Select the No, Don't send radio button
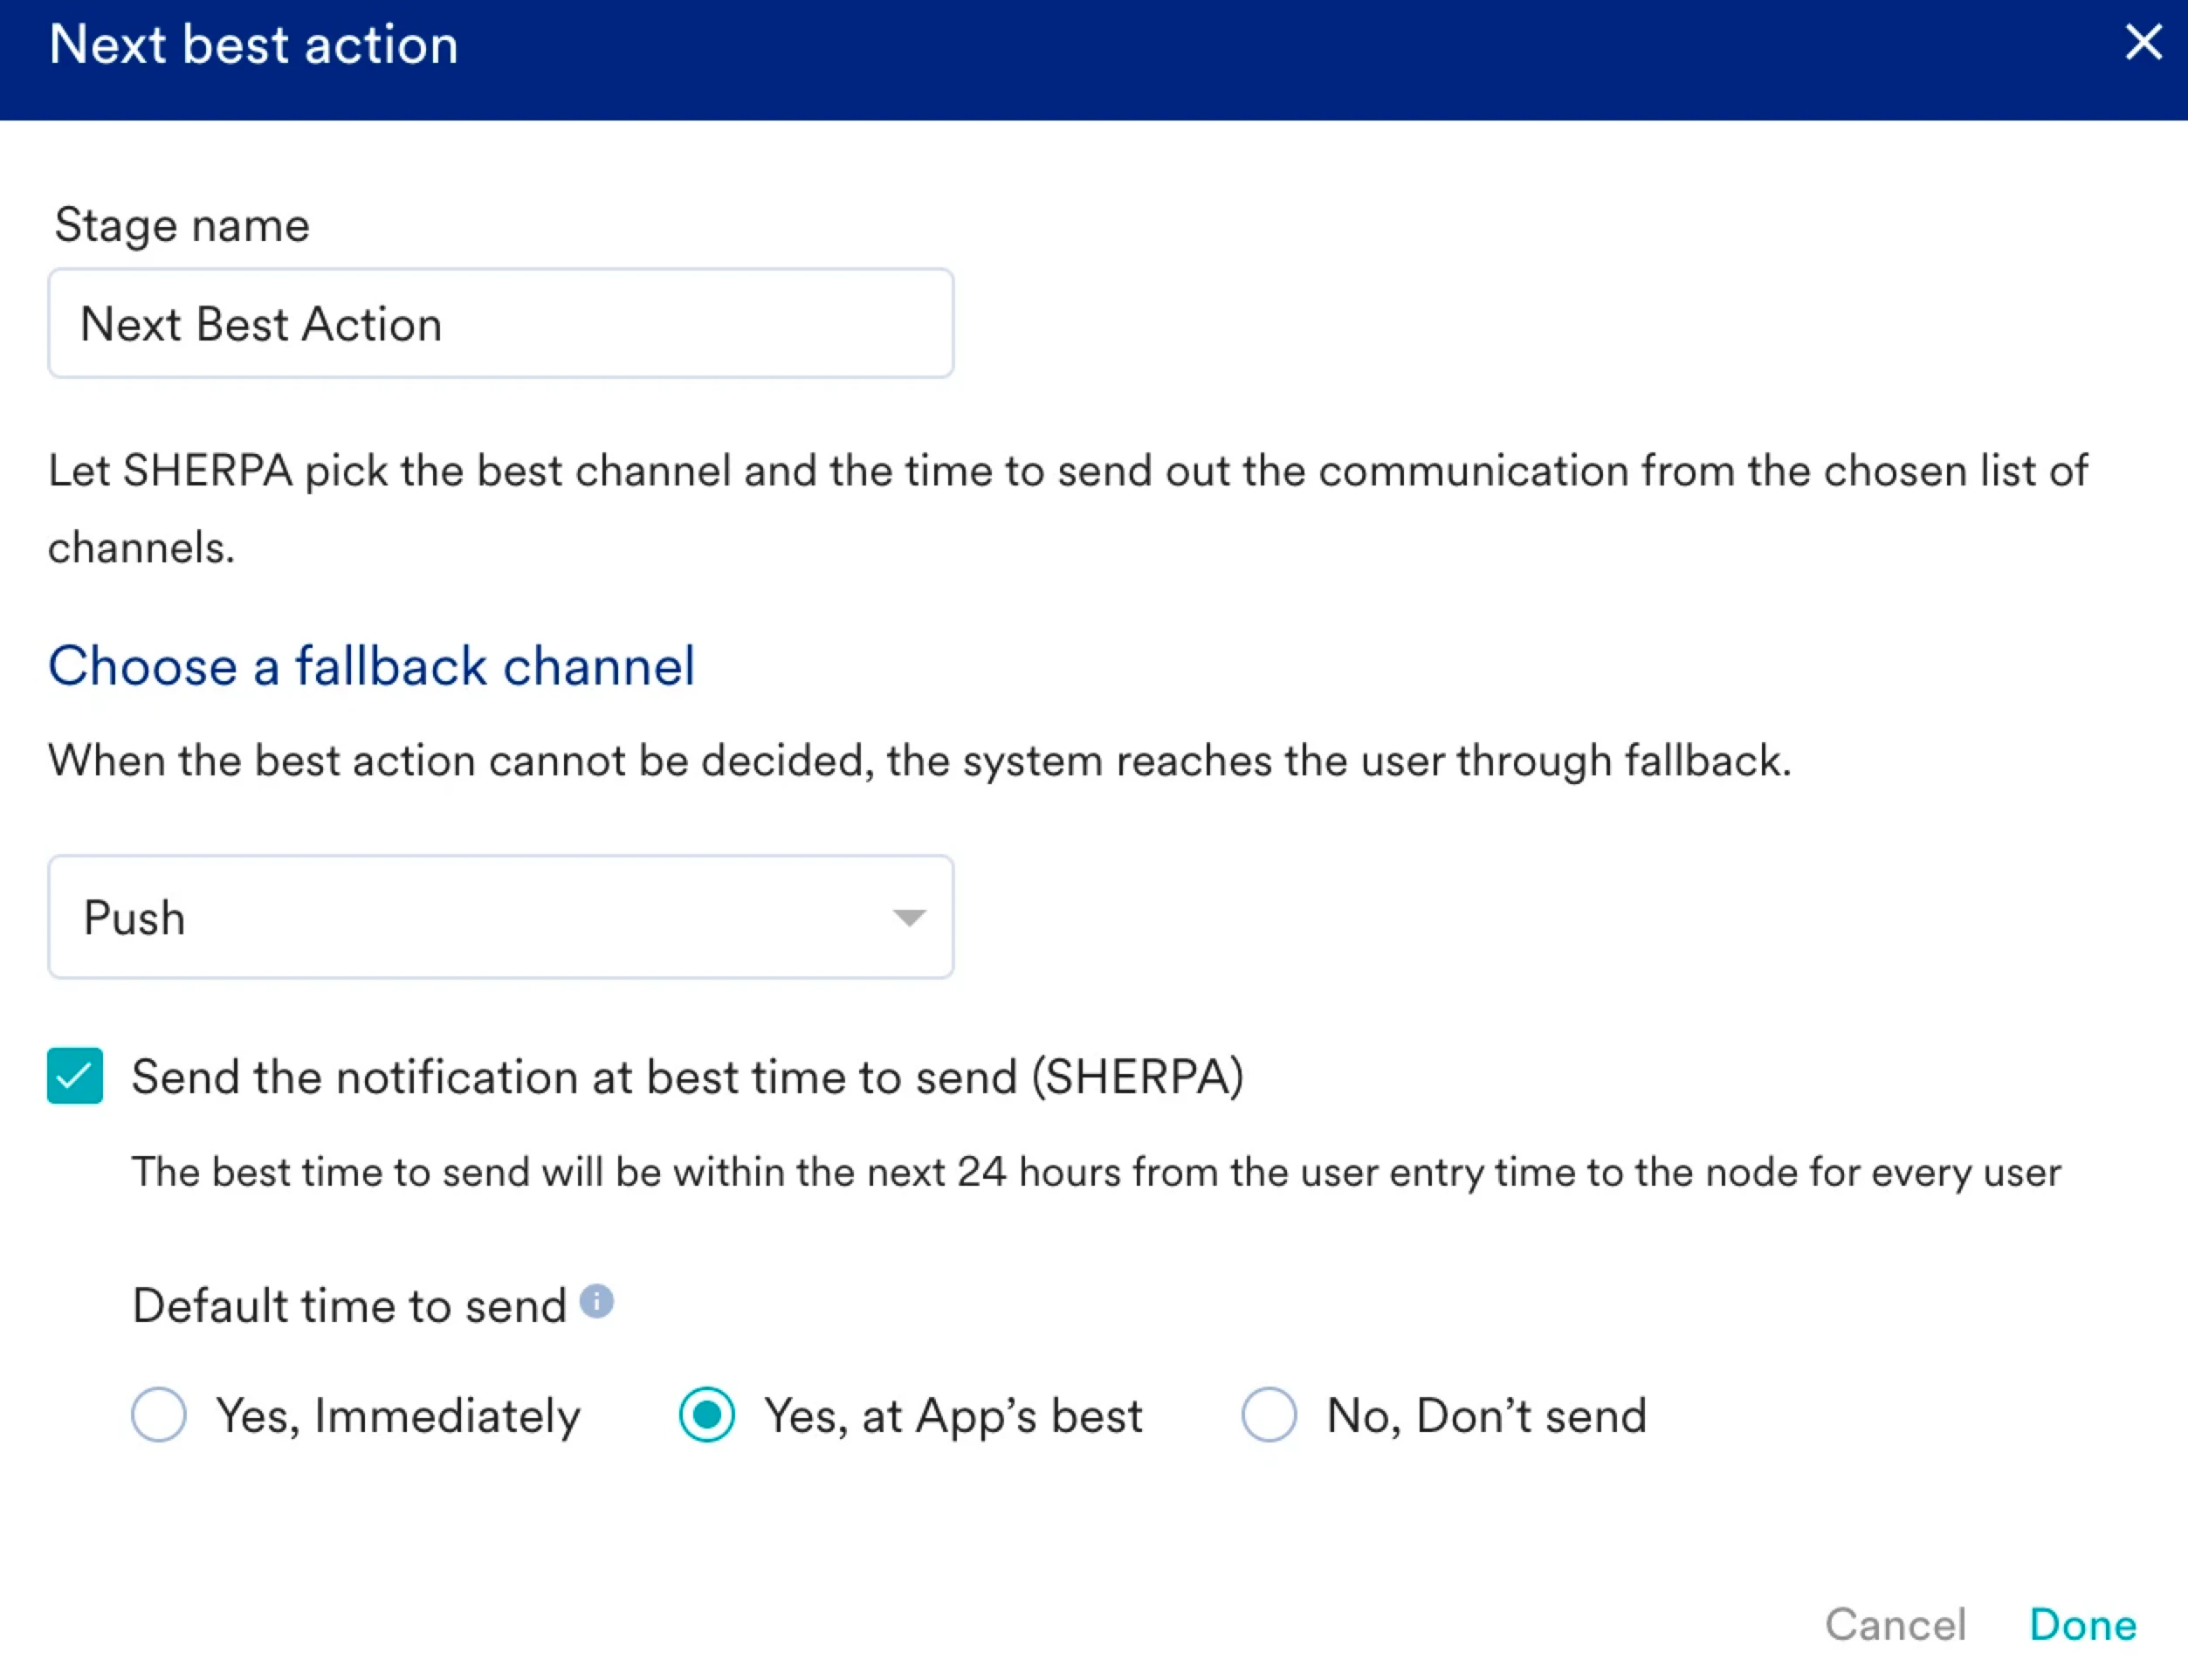The width and height of the screenshot is (2188, 1680). click(x=1269, y=1414)
